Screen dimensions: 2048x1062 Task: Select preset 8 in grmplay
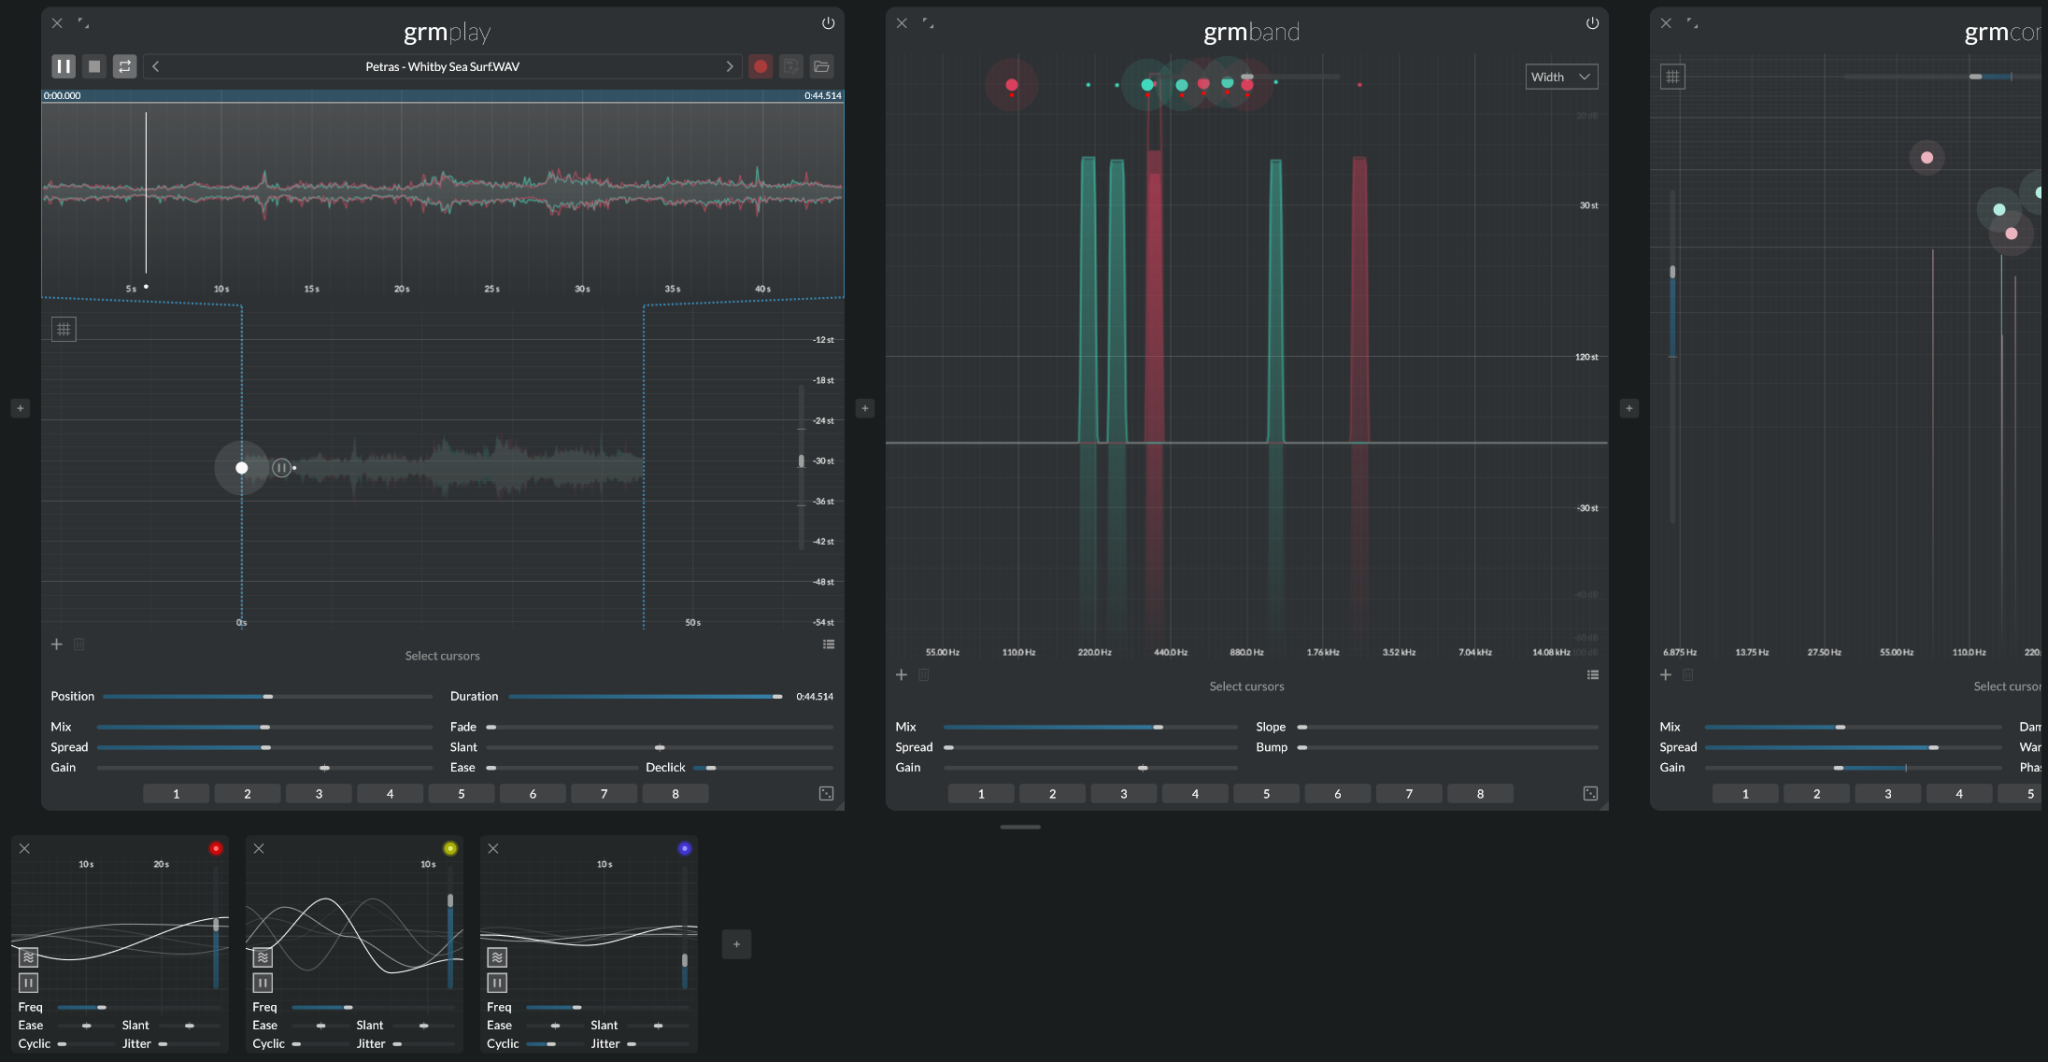point(675,794)
